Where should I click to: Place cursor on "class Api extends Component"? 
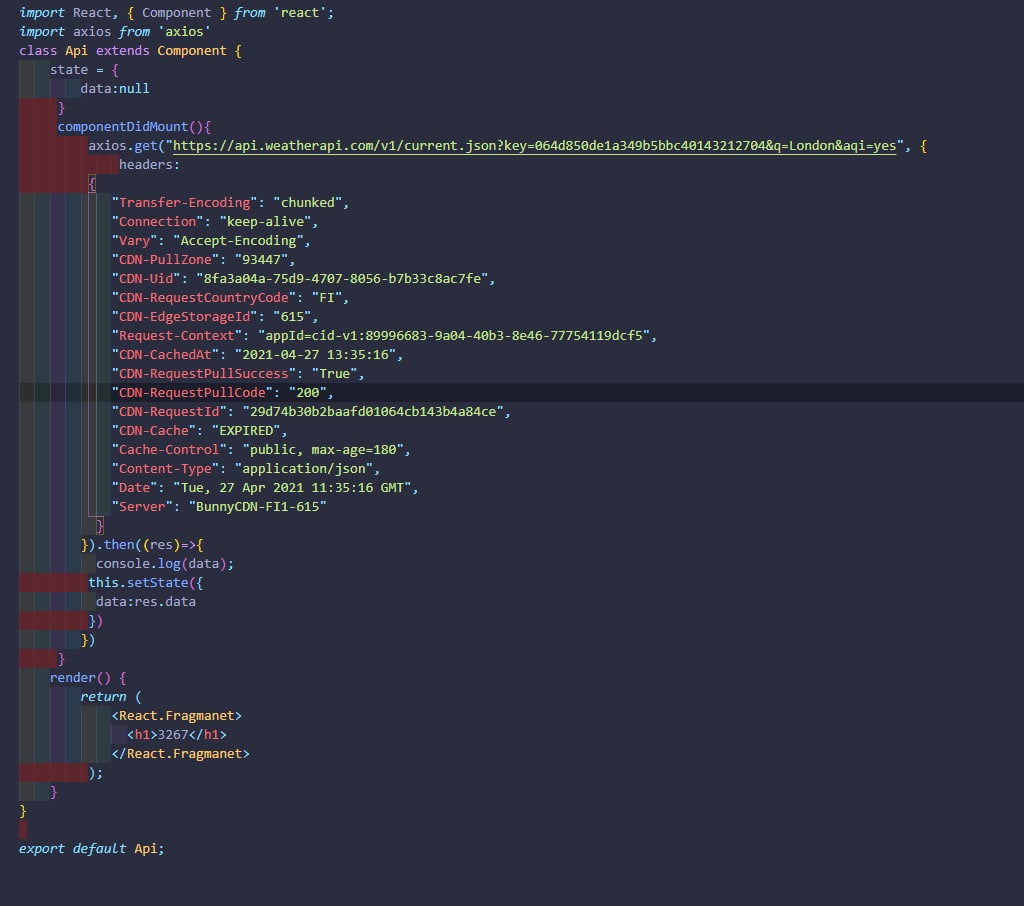(123, 50)
